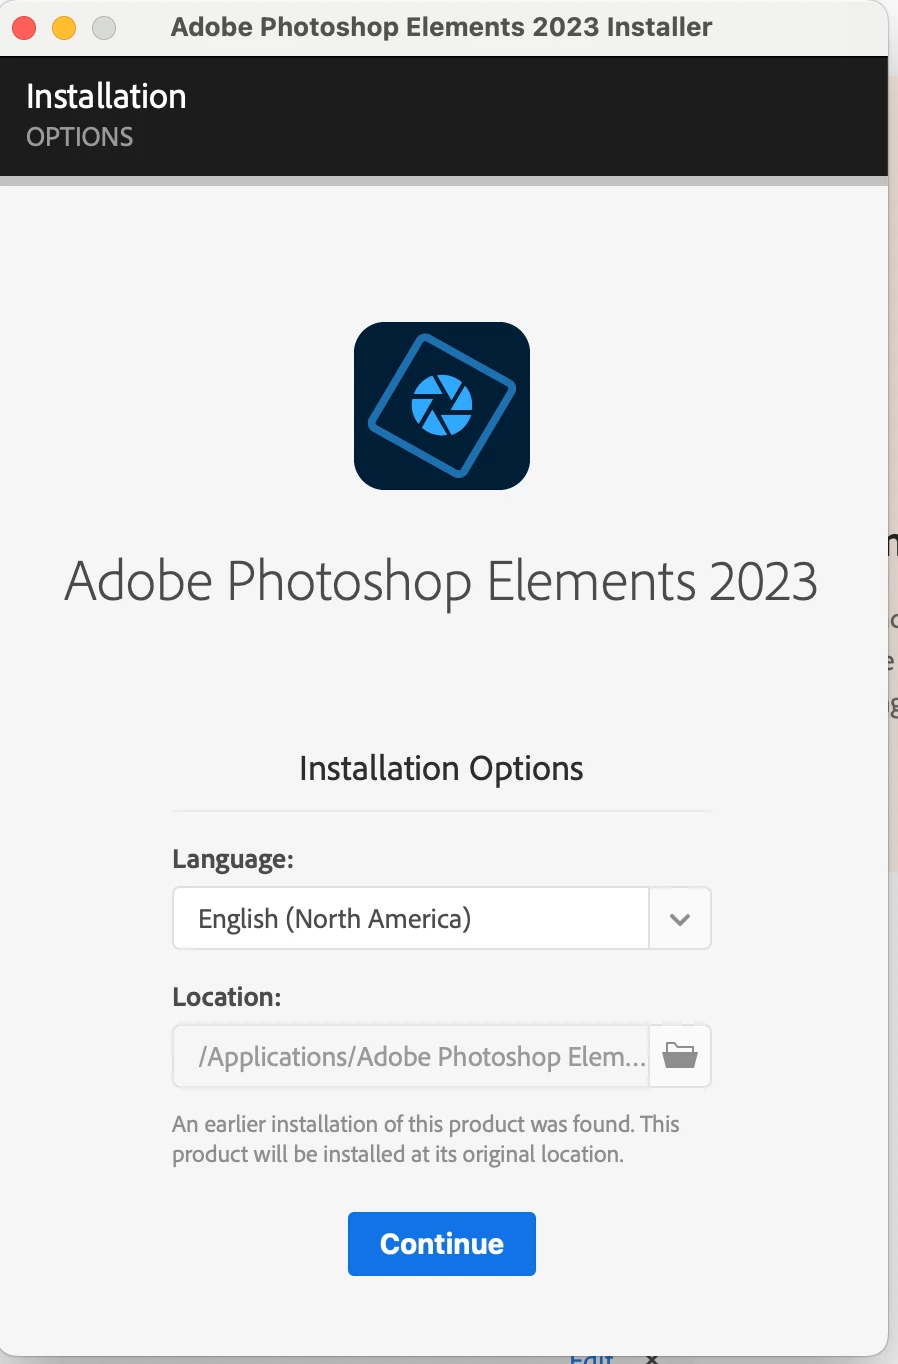Click the installer window title text
898x1364 pixels.
(x=441, y=27)
